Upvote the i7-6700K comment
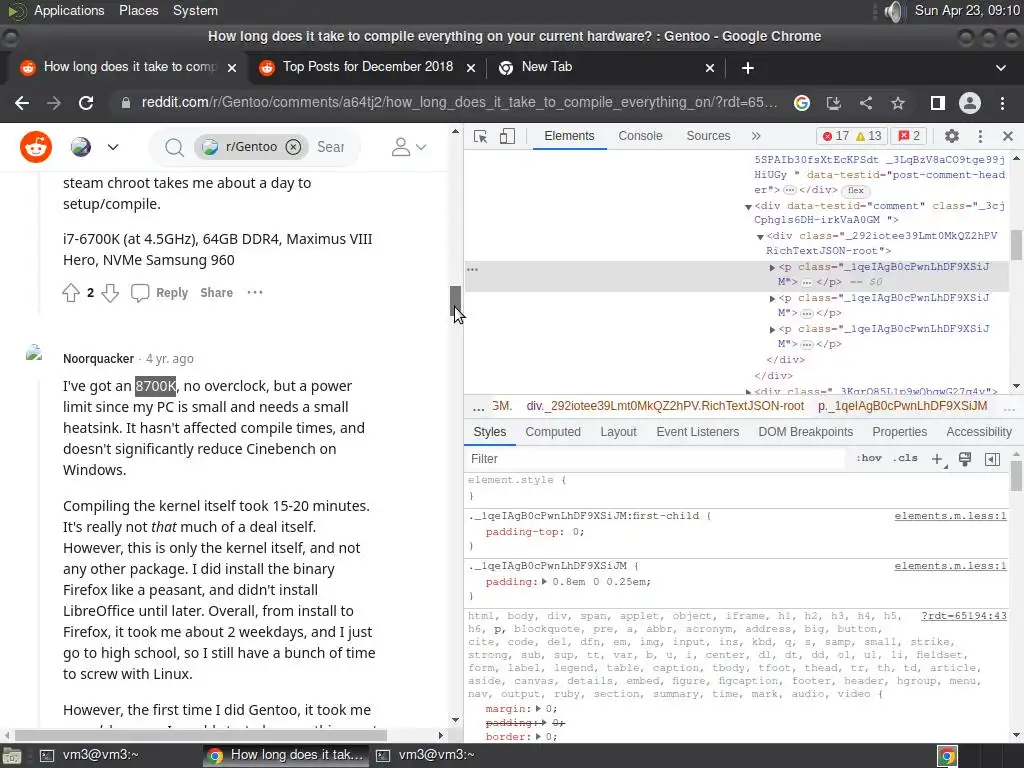The image size is (1024, 768). [71, 293]
